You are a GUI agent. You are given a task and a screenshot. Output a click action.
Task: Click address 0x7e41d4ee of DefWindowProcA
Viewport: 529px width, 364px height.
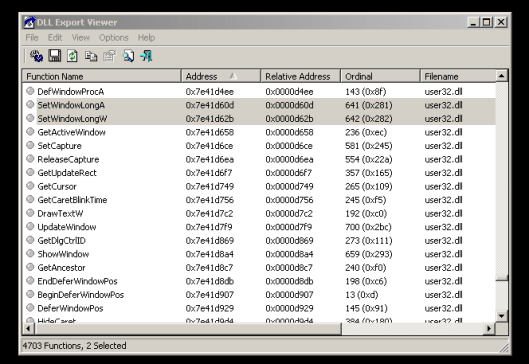point(210,92)
